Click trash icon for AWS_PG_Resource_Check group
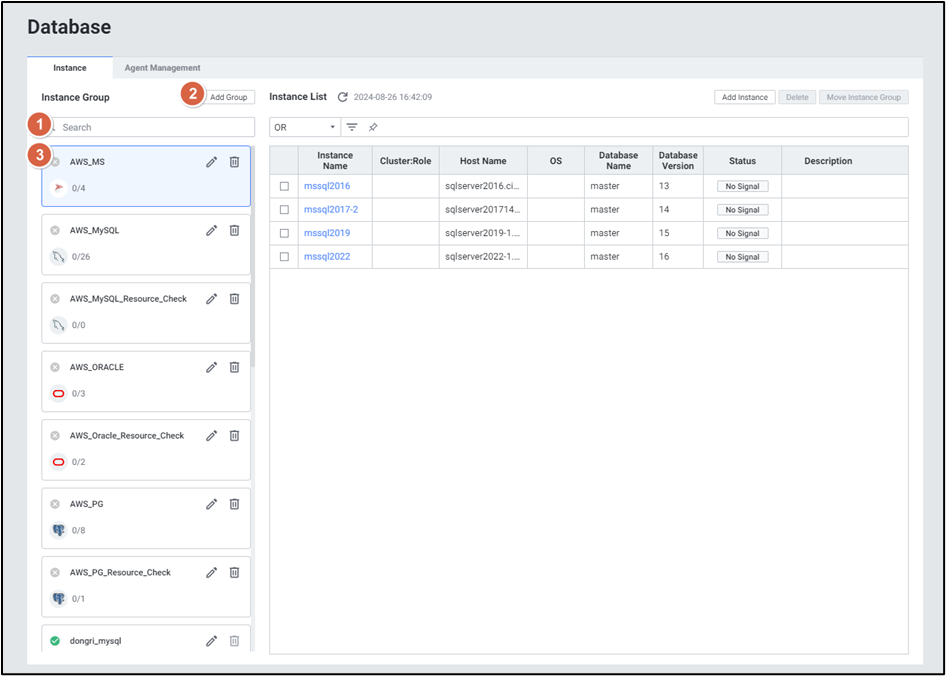This screenshot has width=946, height=676. tap(234, 573)
